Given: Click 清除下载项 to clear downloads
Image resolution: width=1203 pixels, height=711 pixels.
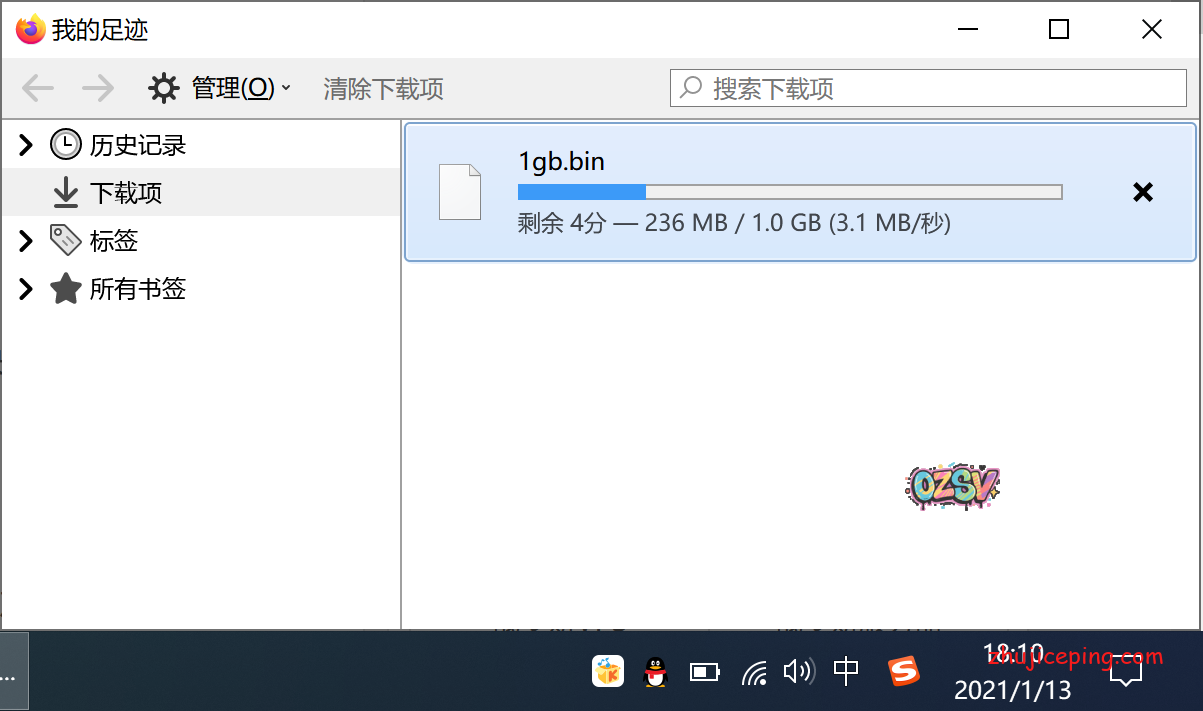Looking at the screenshot, I should point(383,89).
